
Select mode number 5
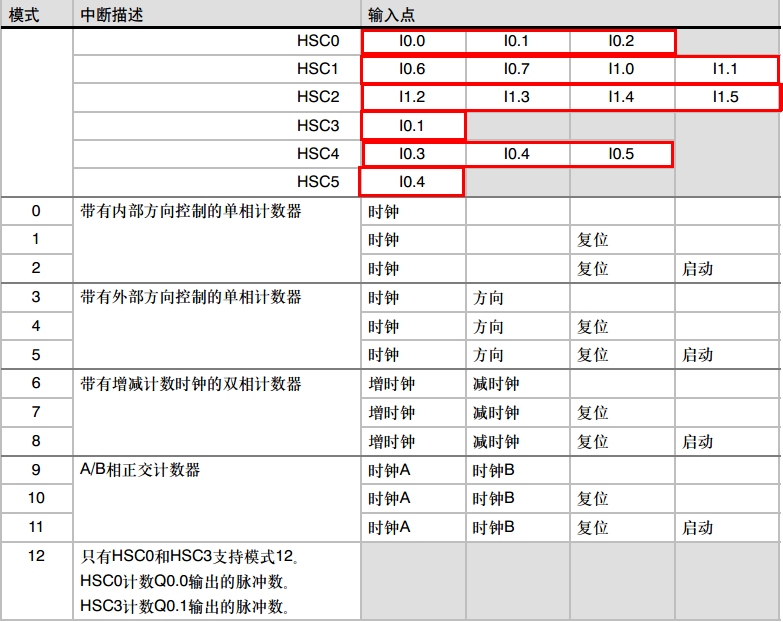36,354
